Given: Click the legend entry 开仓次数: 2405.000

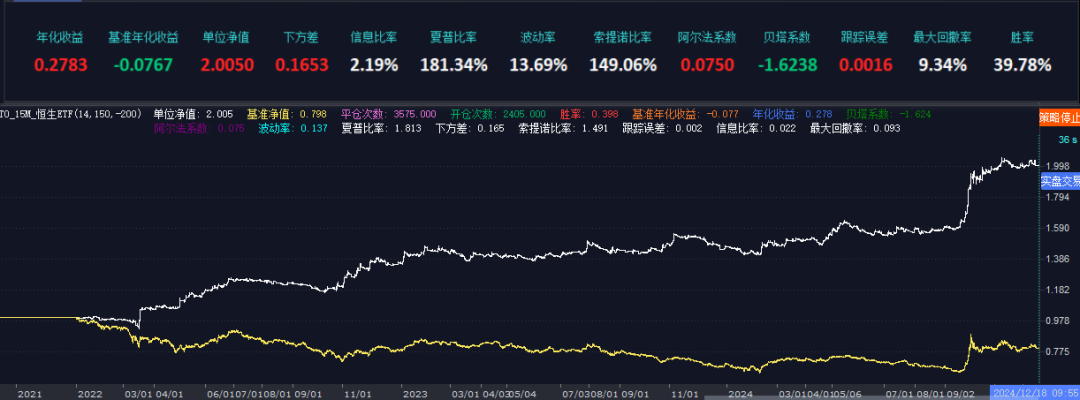Looking at the screenshot, I should pyautogui.click(x=498, y=114).
